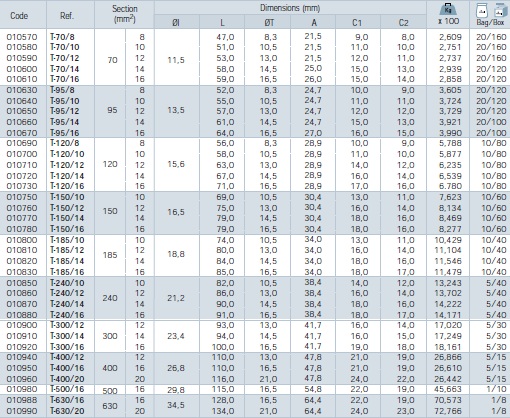Click weight value 45,663
The height and width of the screenshot is (418, 510).
[448, 389]
